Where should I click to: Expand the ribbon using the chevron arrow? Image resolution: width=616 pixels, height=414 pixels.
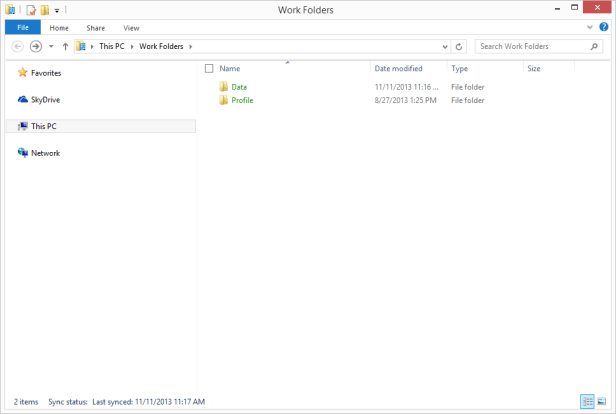coord(590,28)
